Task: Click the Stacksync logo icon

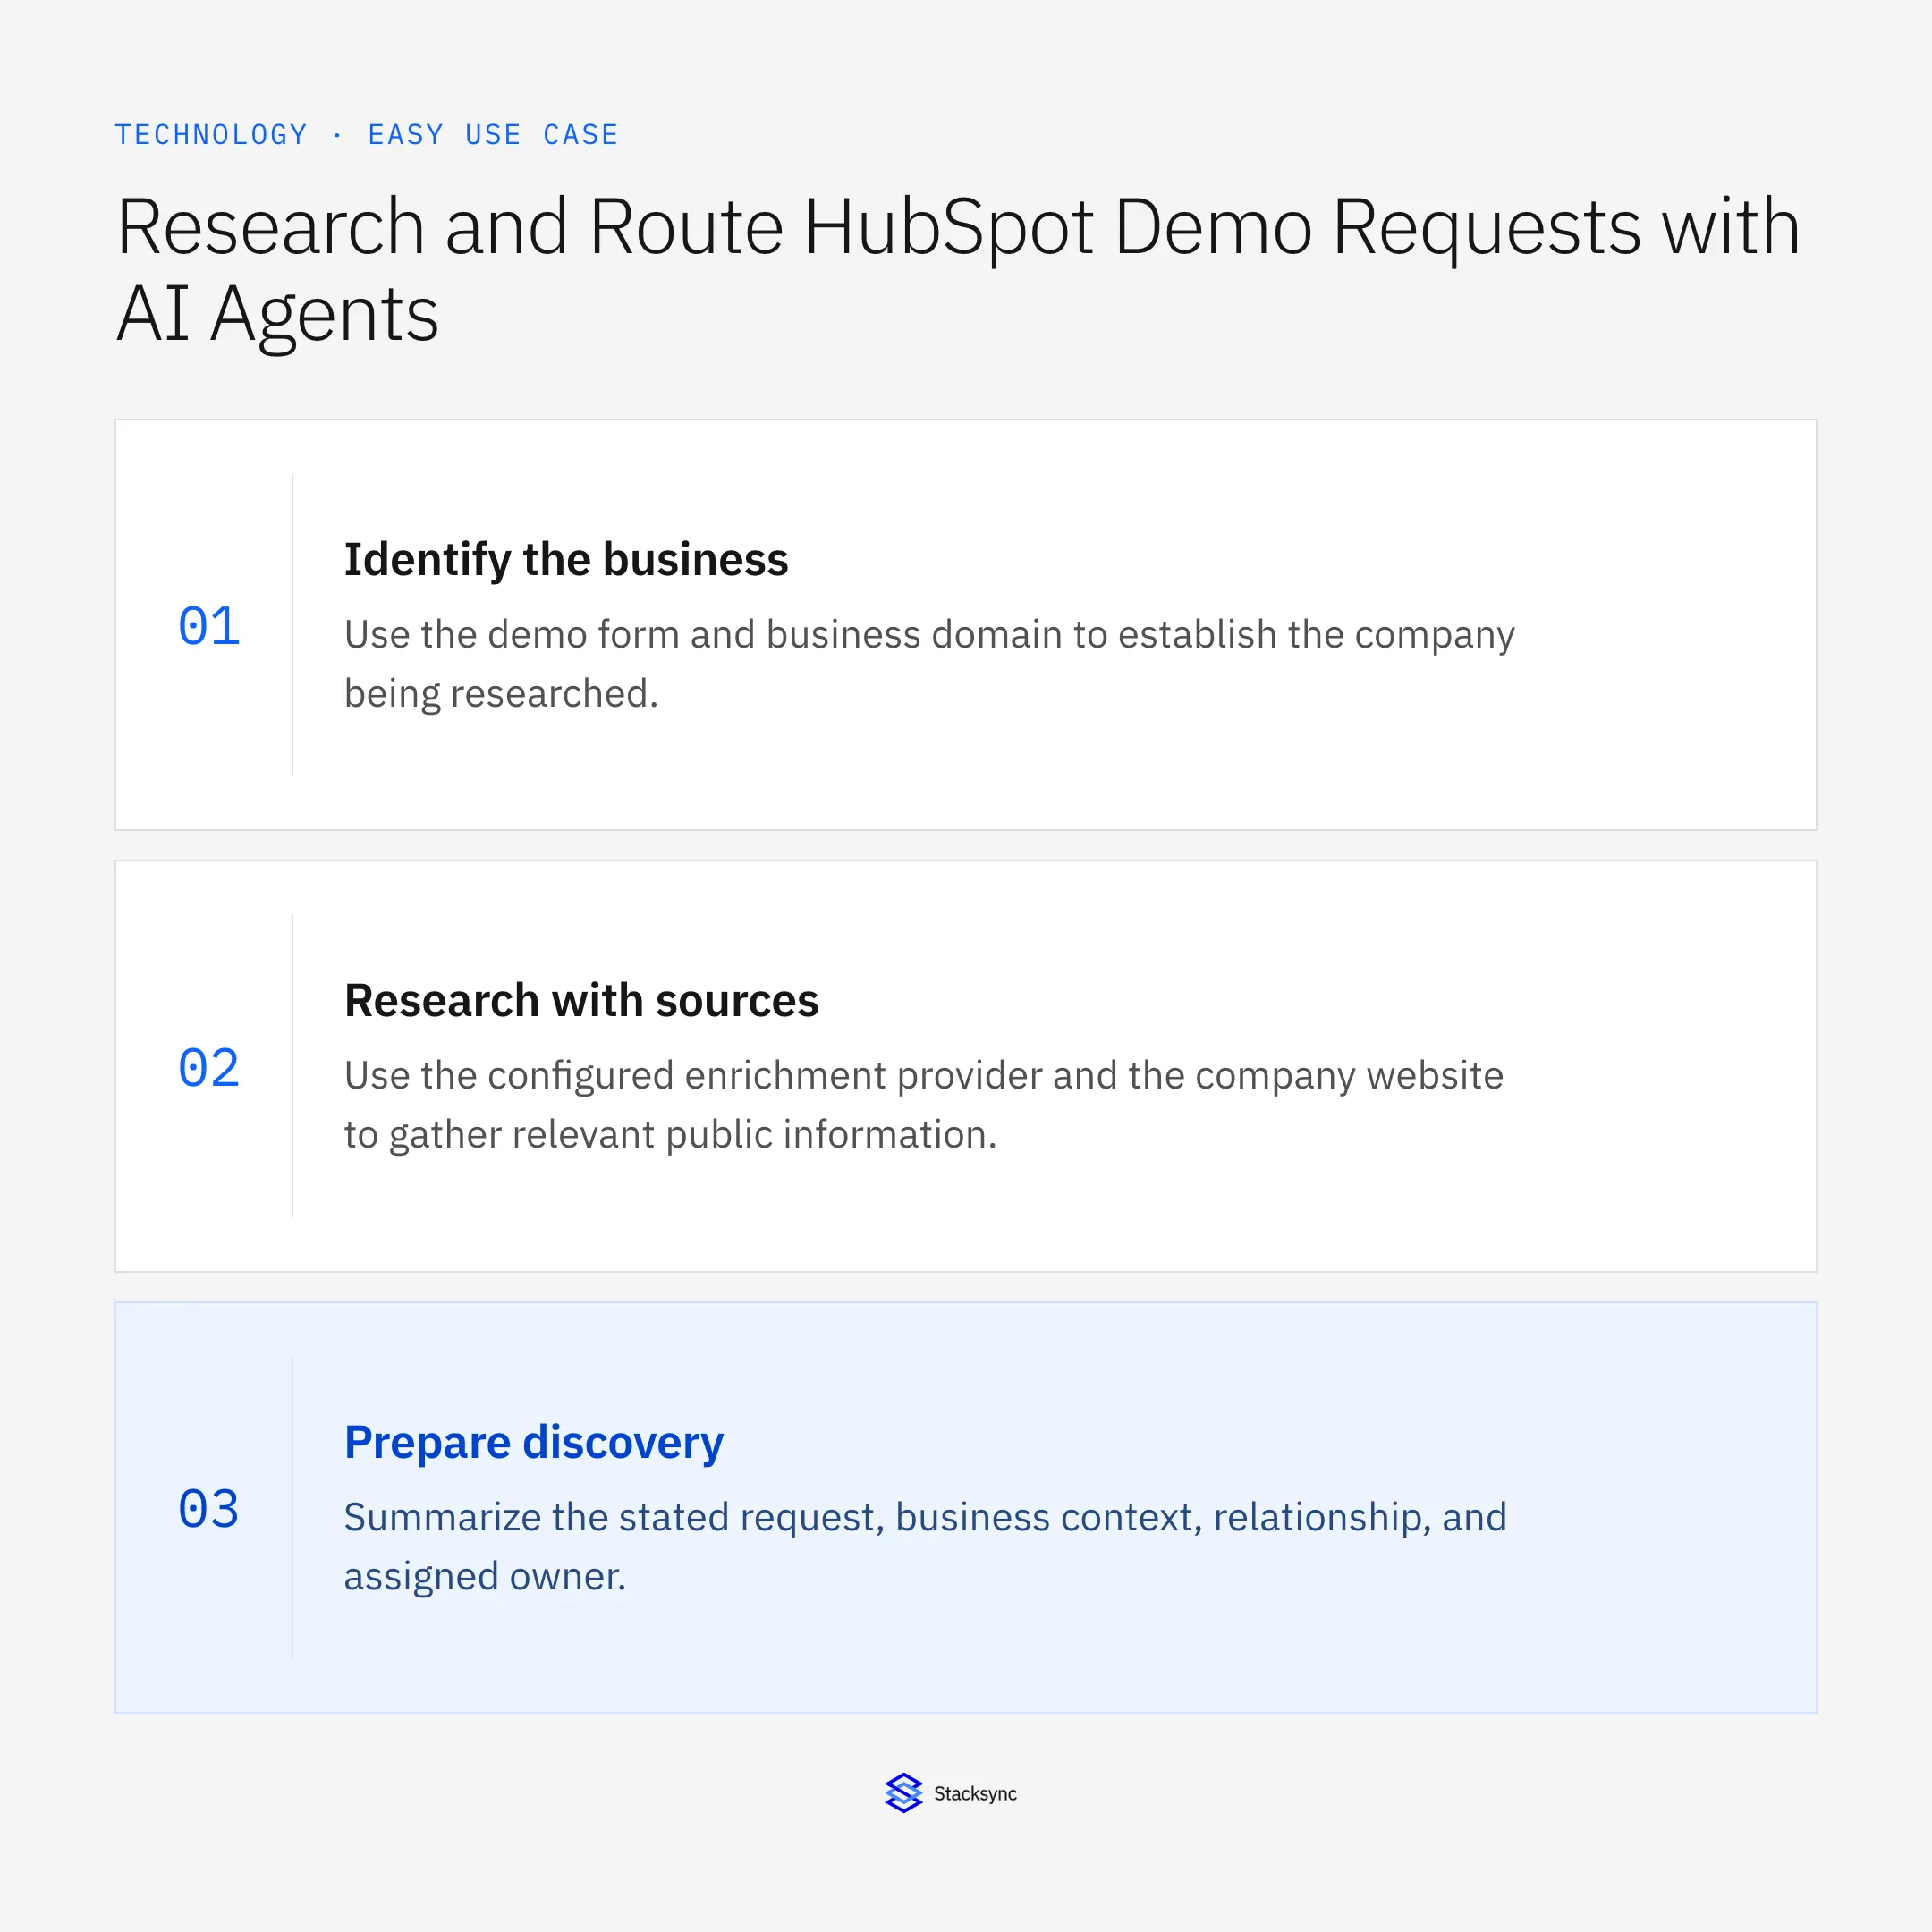Action: [x=903, y=1793]
